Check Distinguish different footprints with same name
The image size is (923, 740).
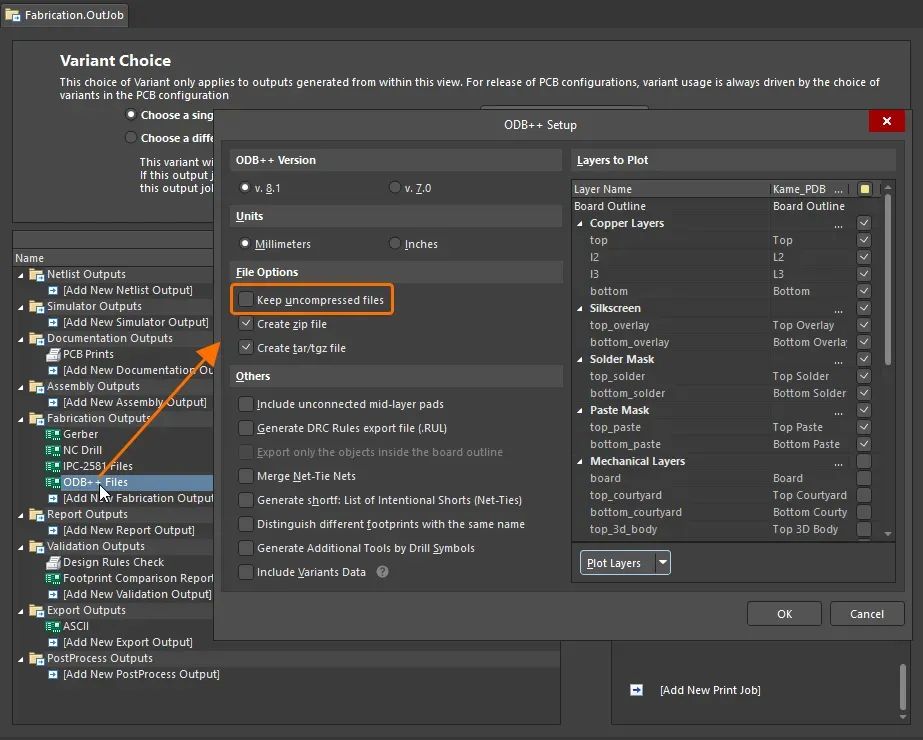point(245,524)
